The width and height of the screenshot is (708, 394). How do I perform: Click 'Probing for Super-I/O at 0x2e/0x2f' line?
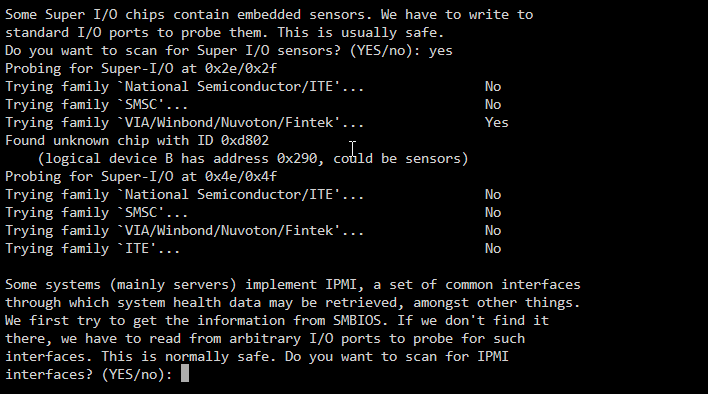141,69
